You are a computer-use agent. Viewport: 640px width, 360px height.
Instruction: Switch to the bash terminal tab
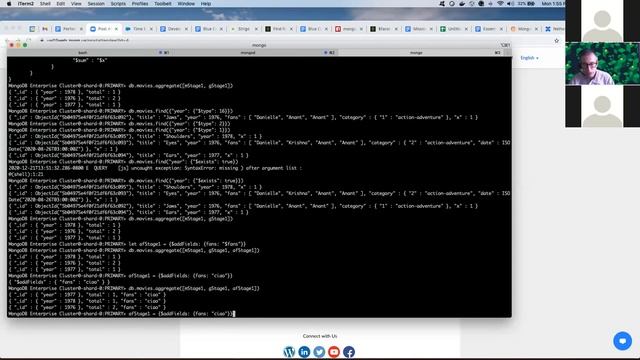pyautogui.click(x=82, y=53)
